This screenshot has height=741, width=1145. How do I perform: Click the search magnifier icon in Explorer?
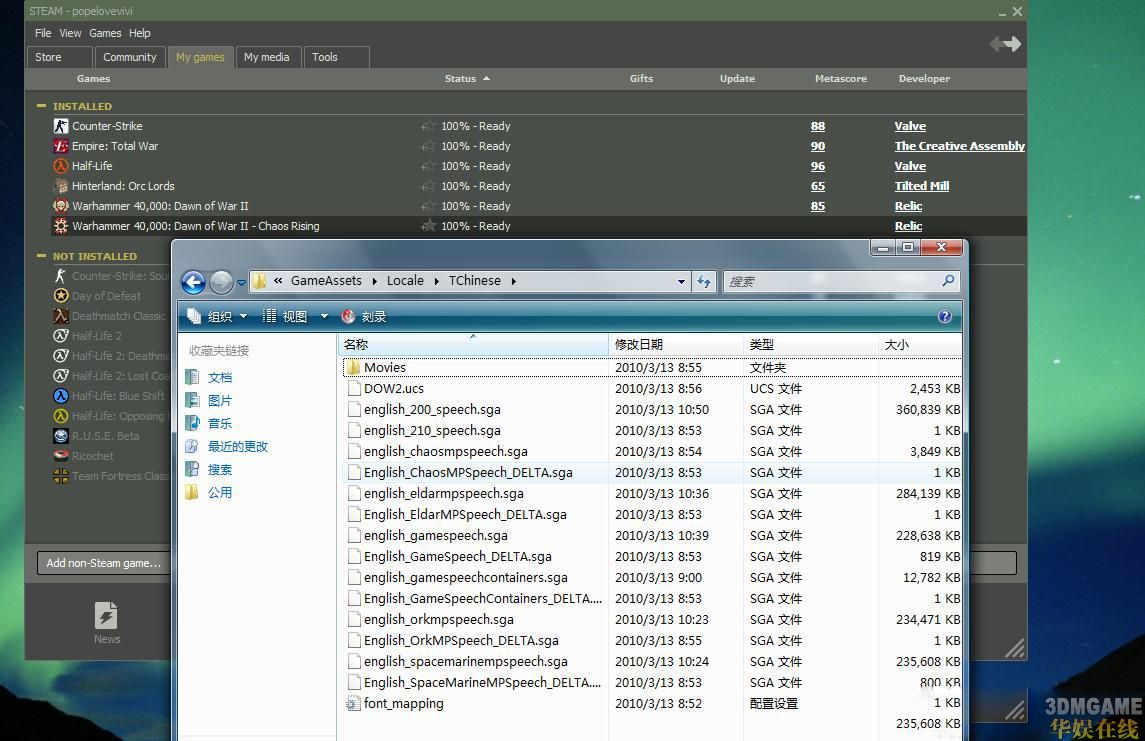pos(948,280)
